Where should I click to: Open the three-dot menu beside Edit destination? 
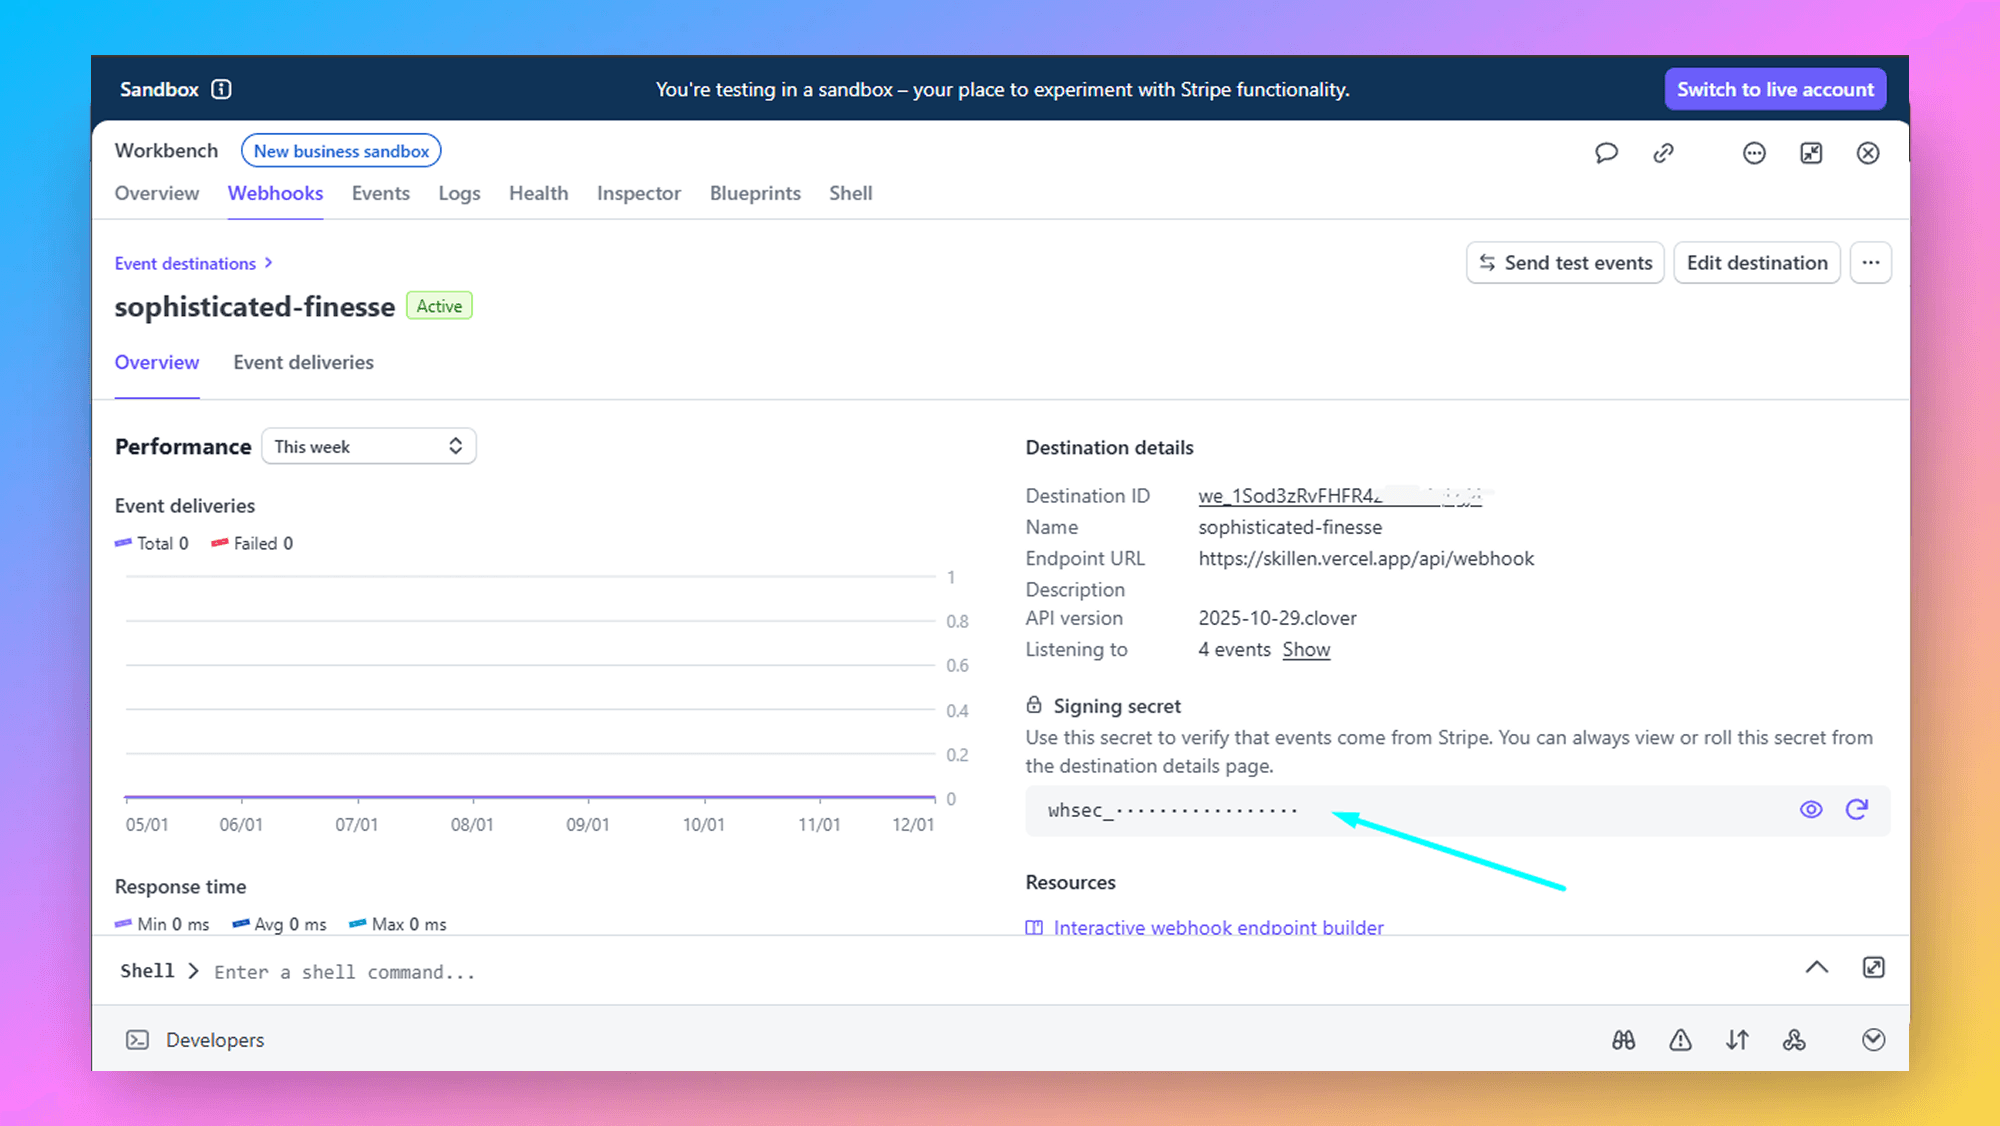[x=1870, y=263]
